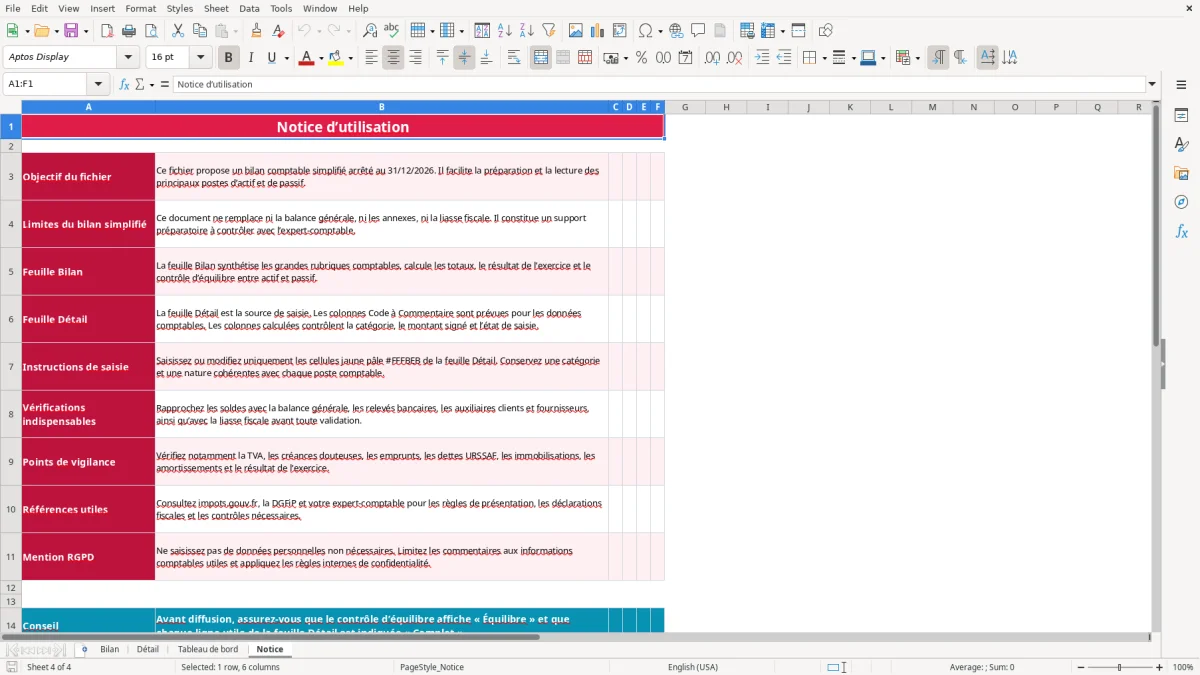Screen dimensions: 1200x675
Task: Open Conditional Formatting dropdown arrow
Action: pyautogui.click(x=917, y=58)
